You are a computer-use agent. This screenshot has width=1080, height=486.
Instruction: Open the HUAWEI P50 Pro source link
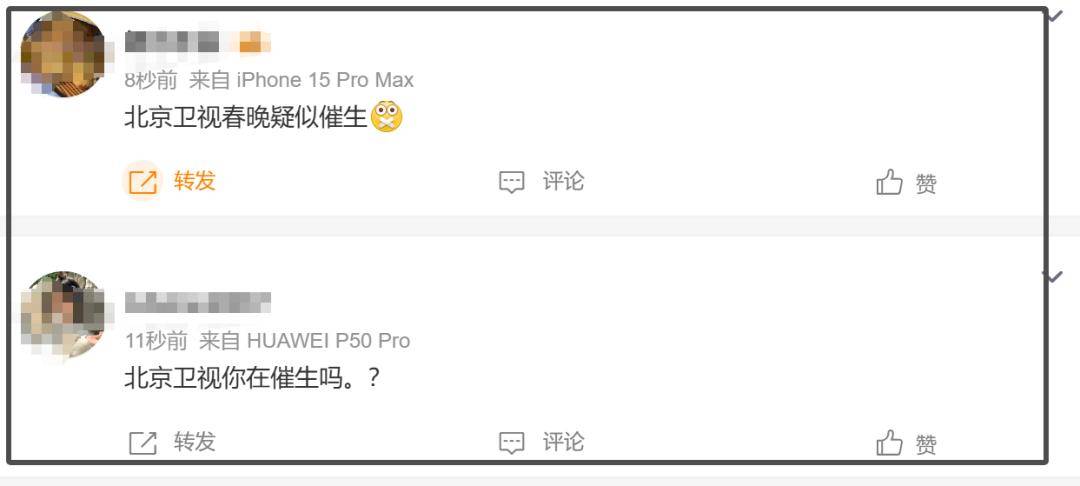(328, 341)
